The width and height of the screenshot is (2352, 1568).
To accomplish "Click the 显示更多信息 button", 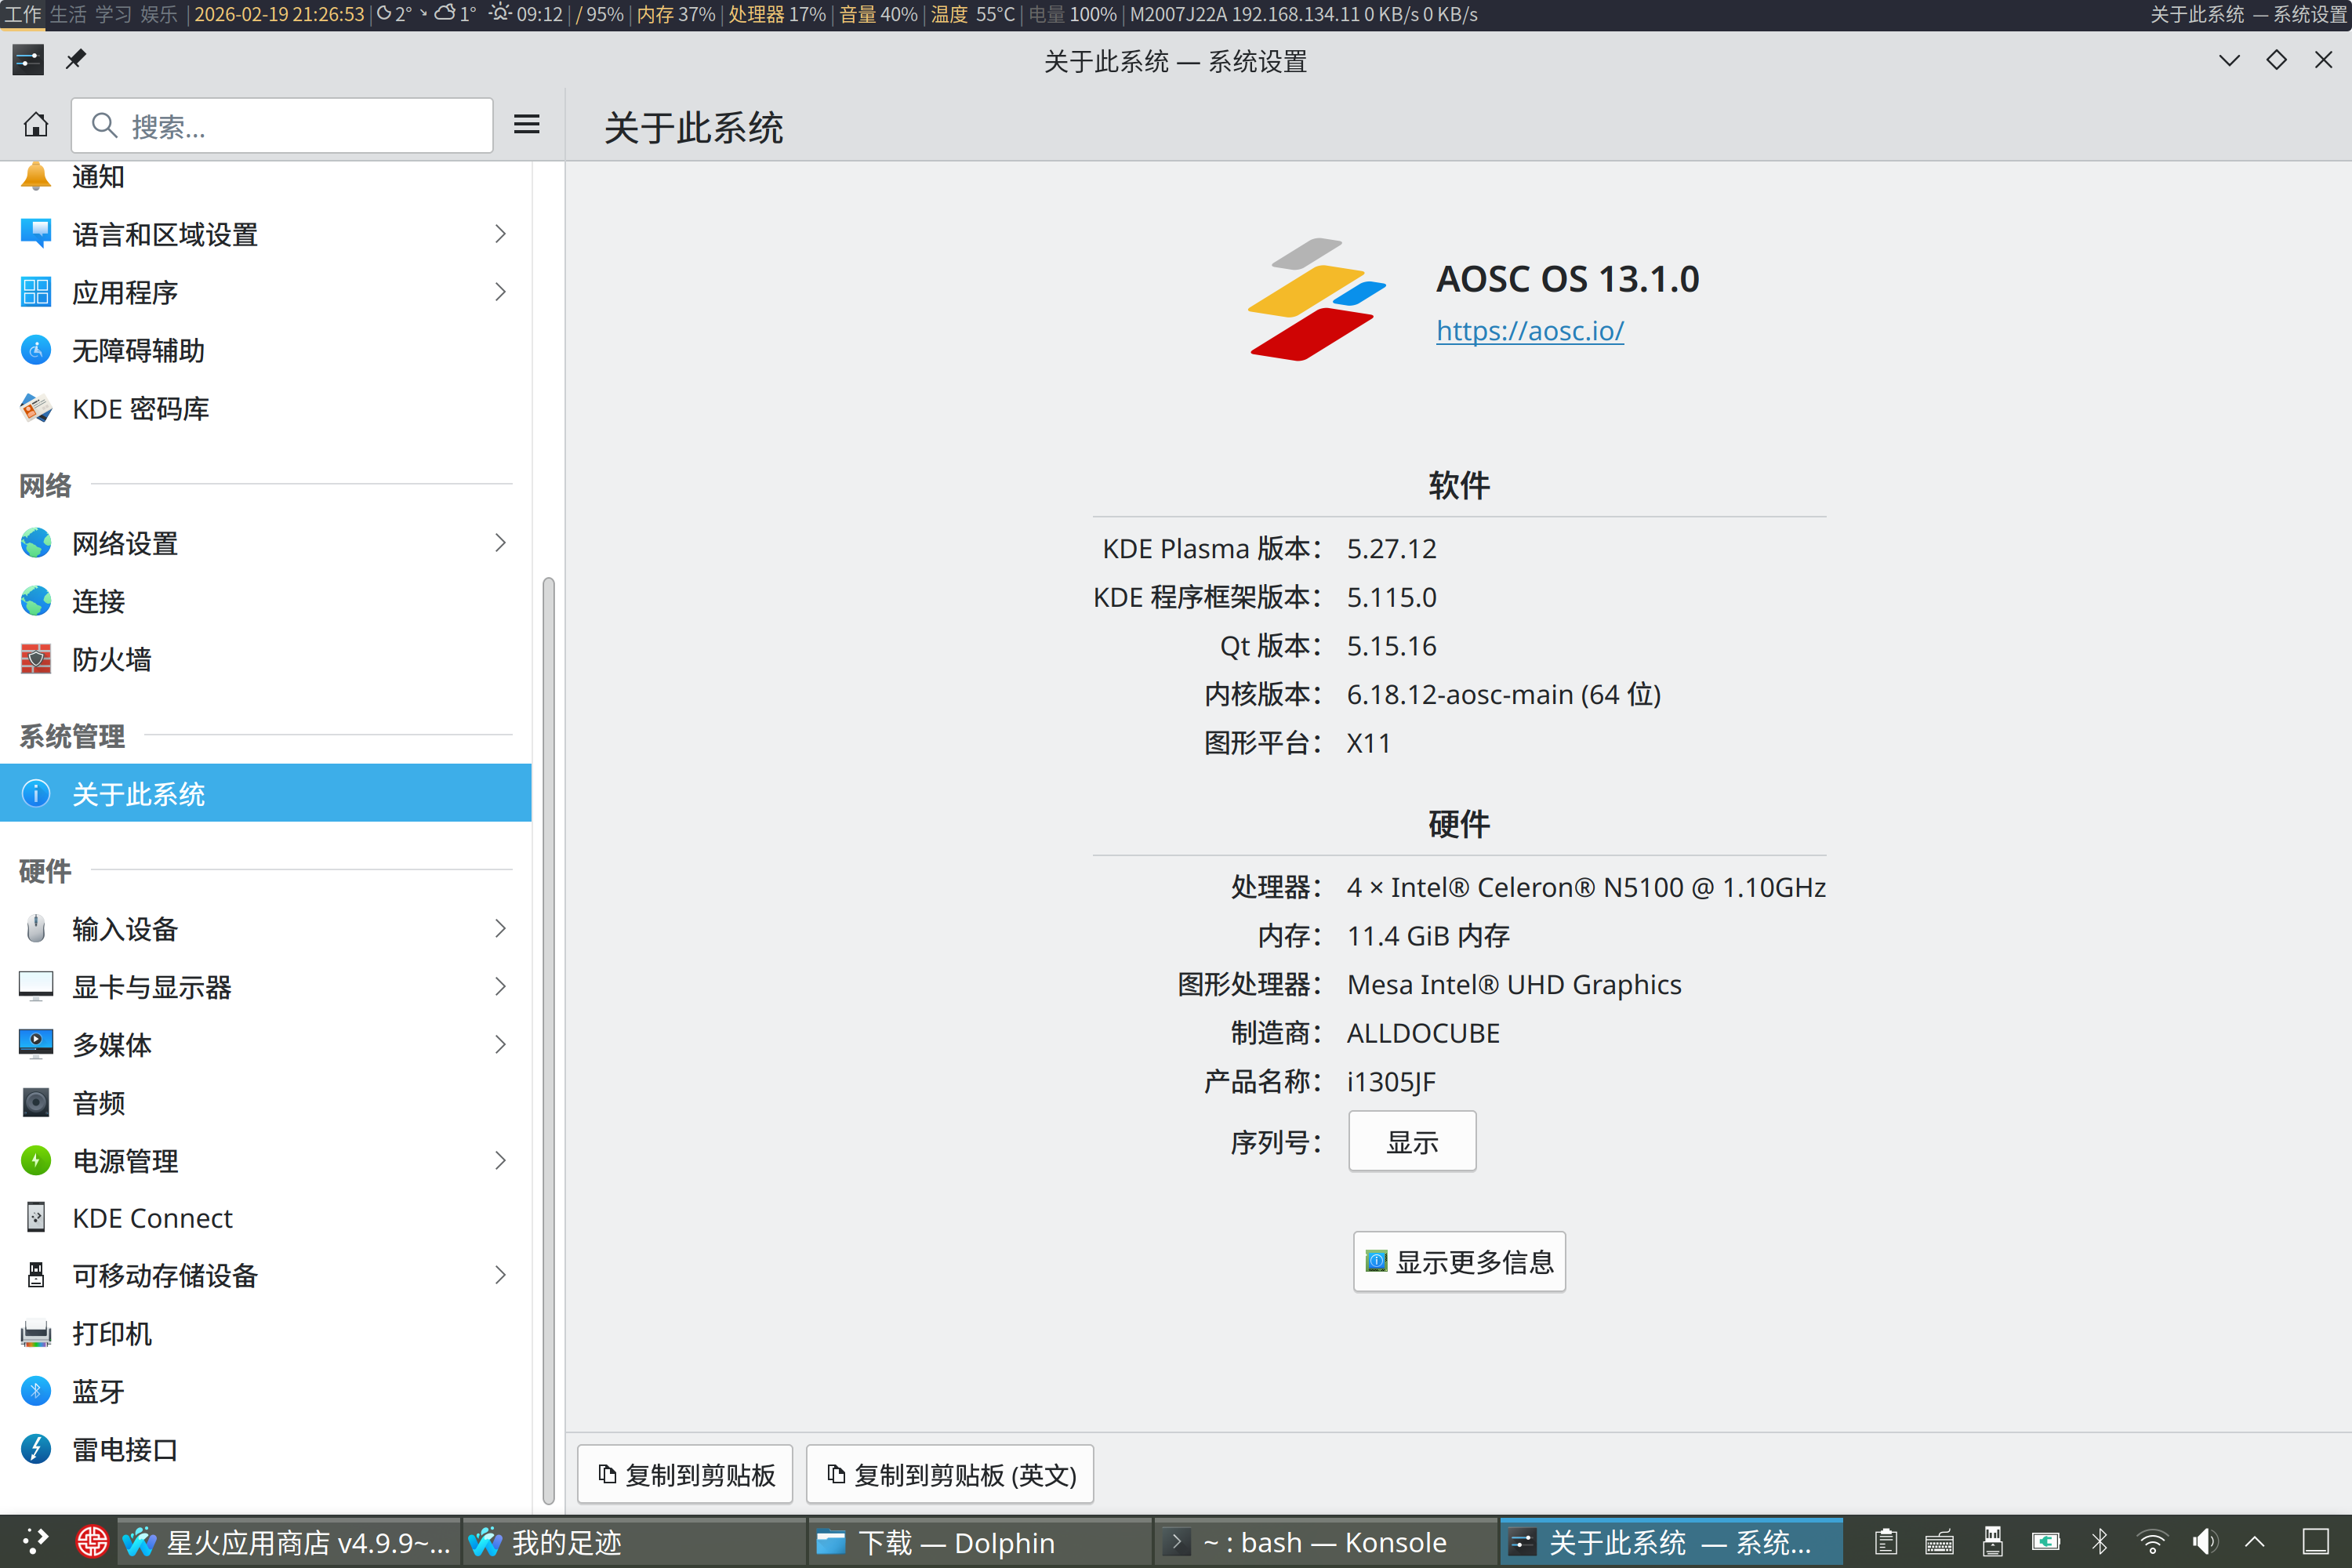I will click(x=1458, y=1261).
